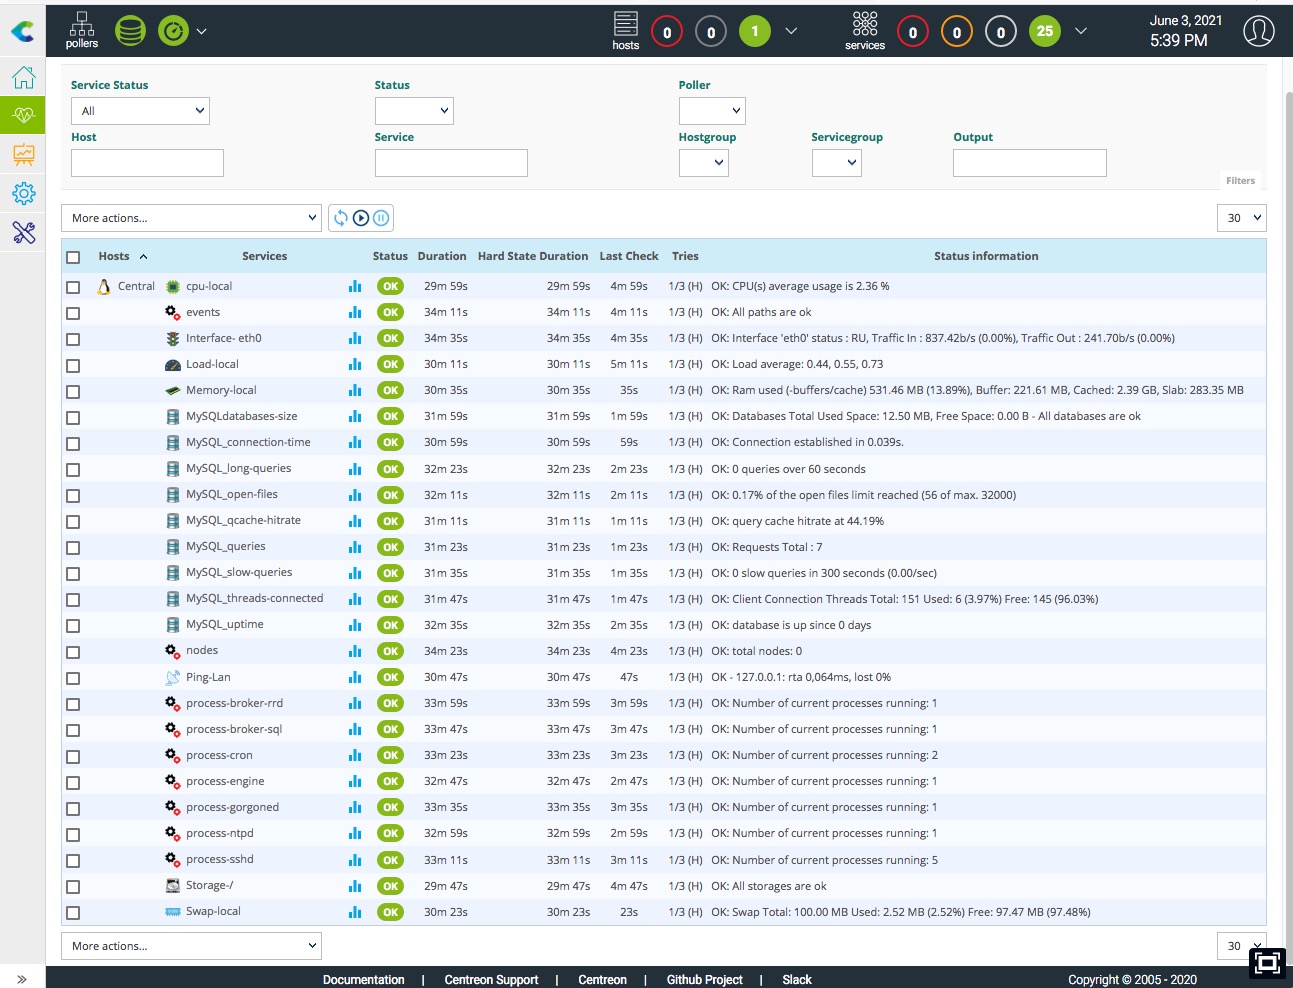Select the checkbox for the Swap-local row
The width and height of the screenshot is (1293, 988).
pos(73,912)
